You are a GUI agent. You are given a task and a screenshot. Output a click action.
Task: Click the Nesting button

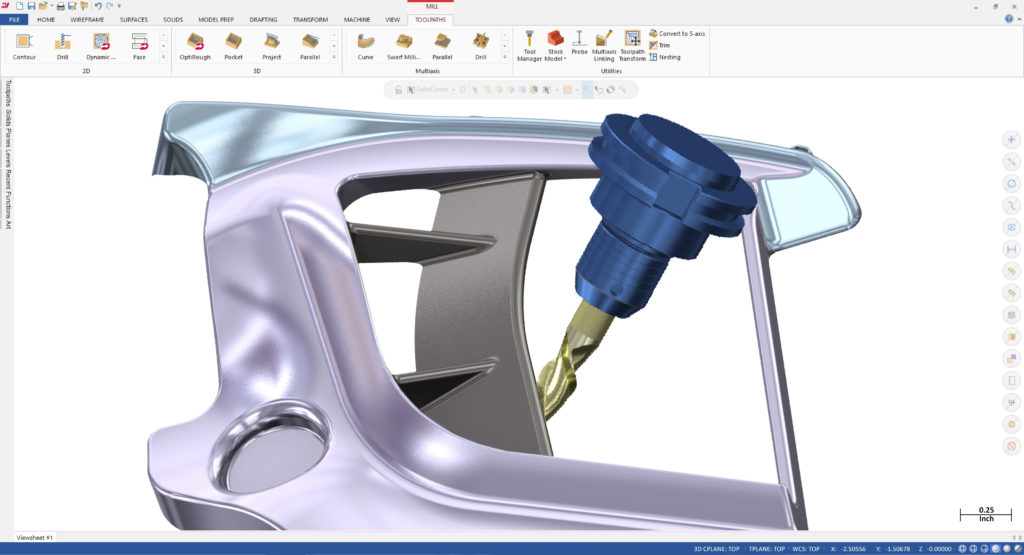point(665,57)
